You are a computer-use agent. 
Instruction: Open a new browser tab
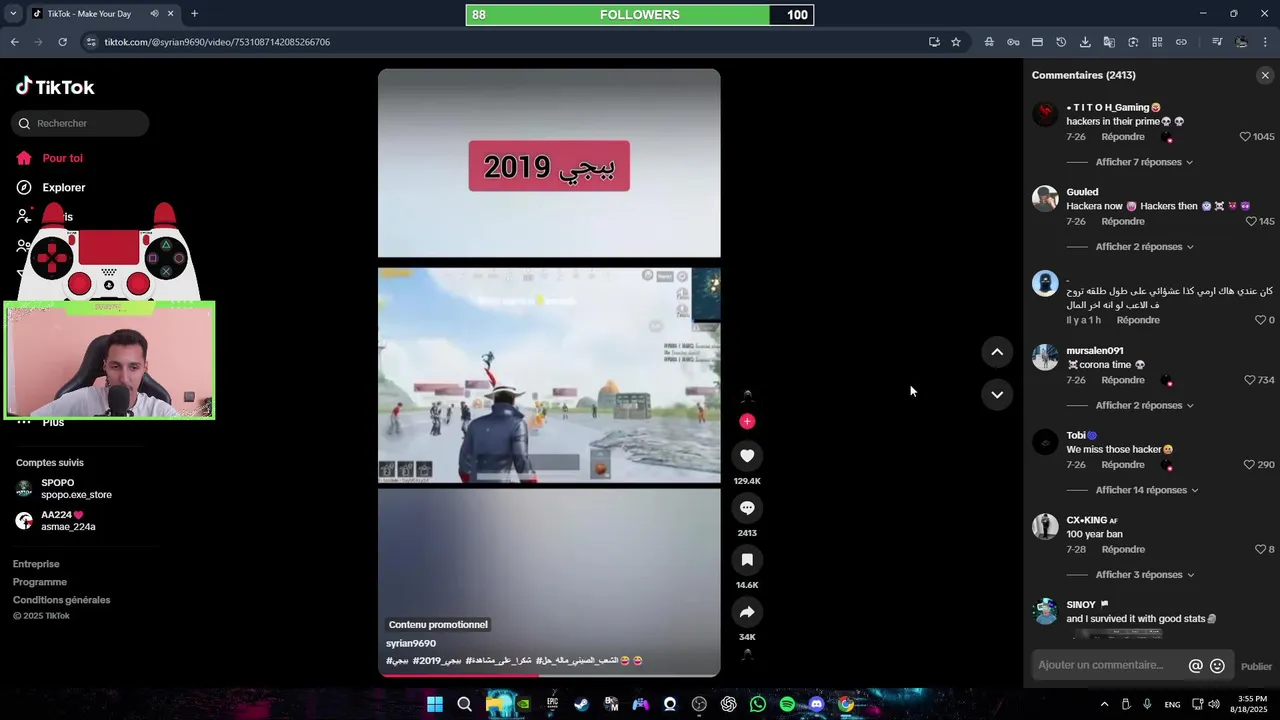194,14
